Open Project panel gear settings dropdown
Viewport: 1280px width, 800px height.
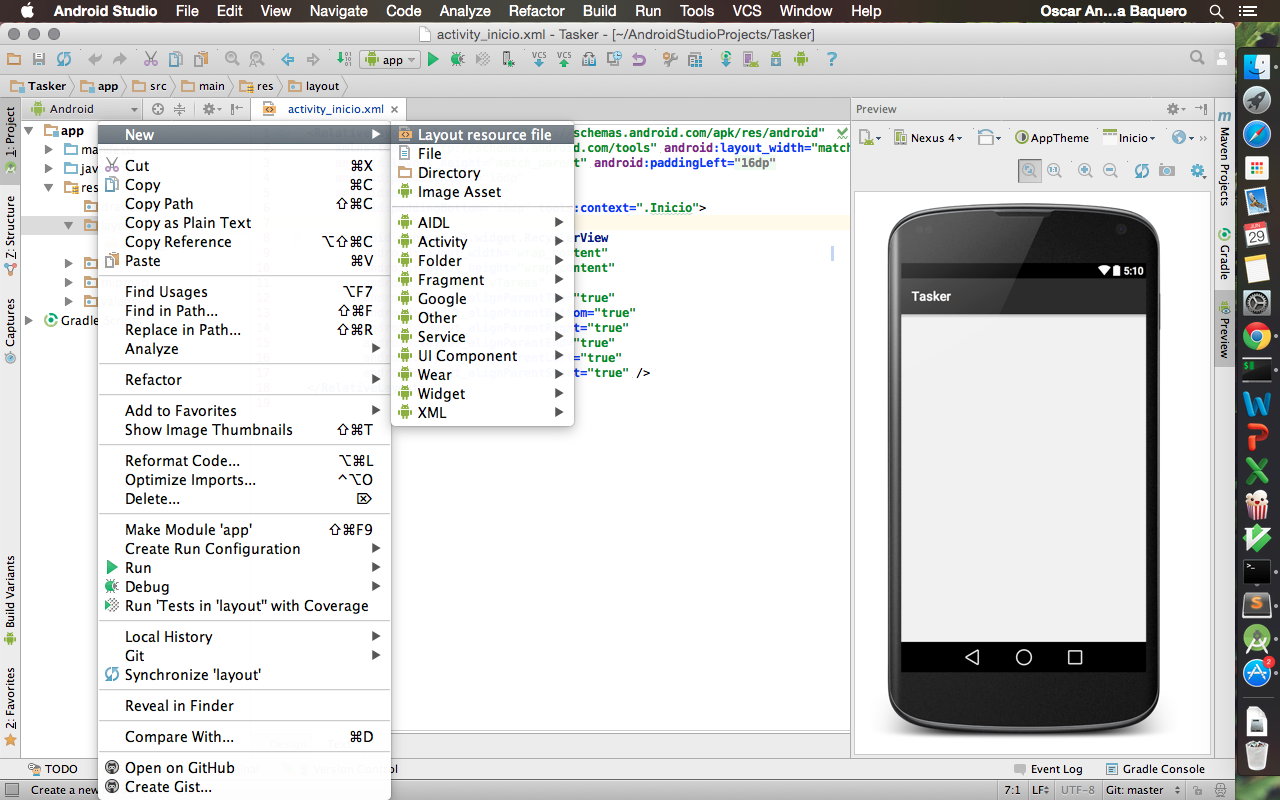tap(211, 109)
